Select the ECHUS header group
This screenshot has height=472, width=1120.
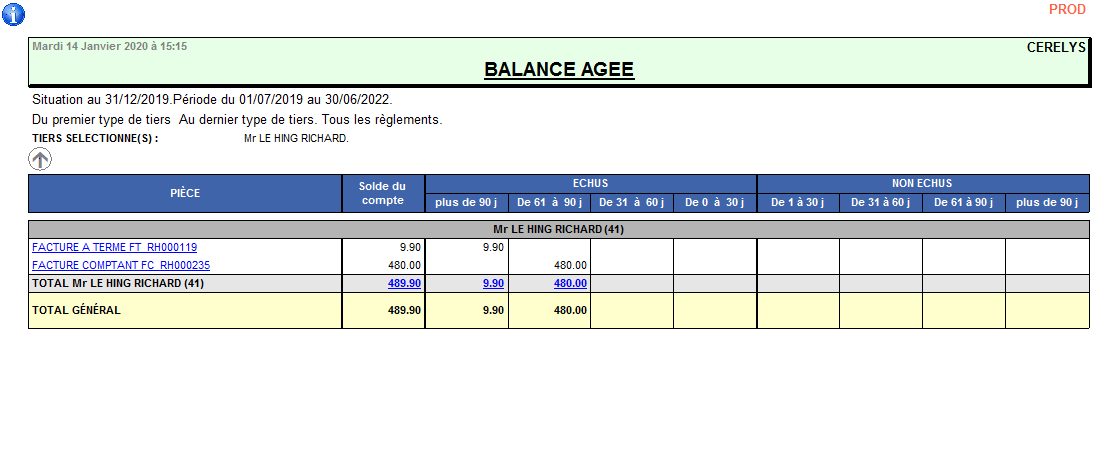point(590,184)
